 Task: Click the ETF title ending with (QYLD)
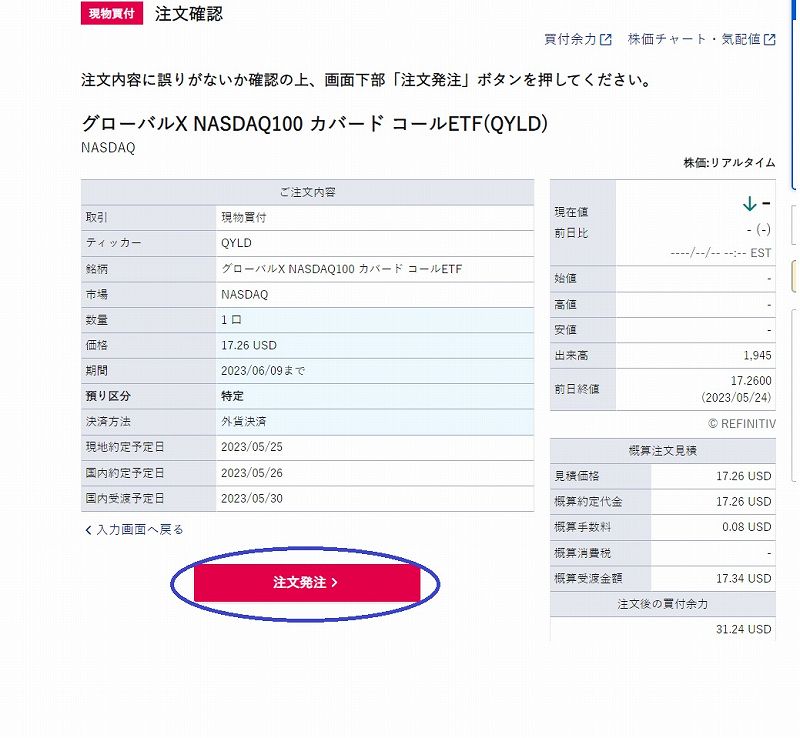pos(314,124)
